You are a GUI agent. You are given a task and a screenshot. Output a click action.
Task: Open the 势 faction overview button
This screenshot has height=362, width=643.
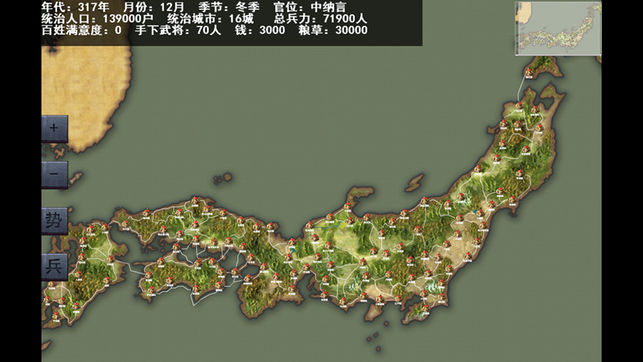(x=55, y=221)
